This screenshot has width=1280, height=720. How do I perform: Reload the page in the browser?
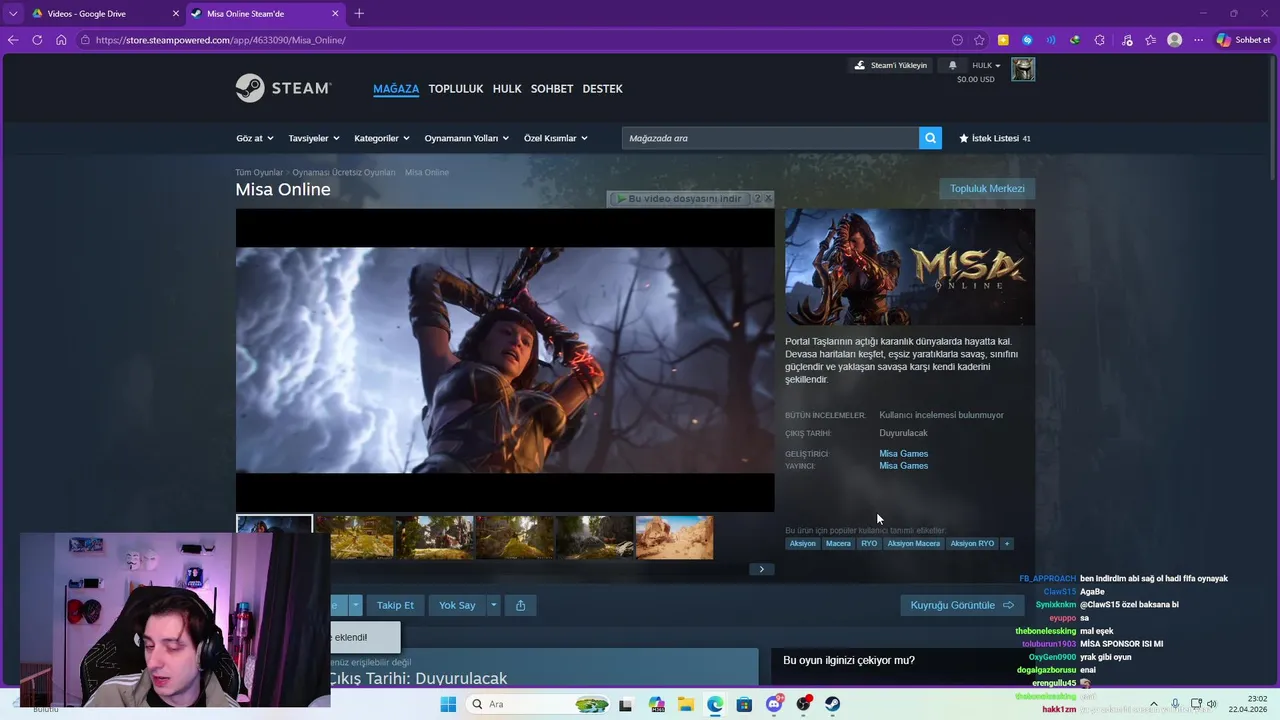coord(37,40)
